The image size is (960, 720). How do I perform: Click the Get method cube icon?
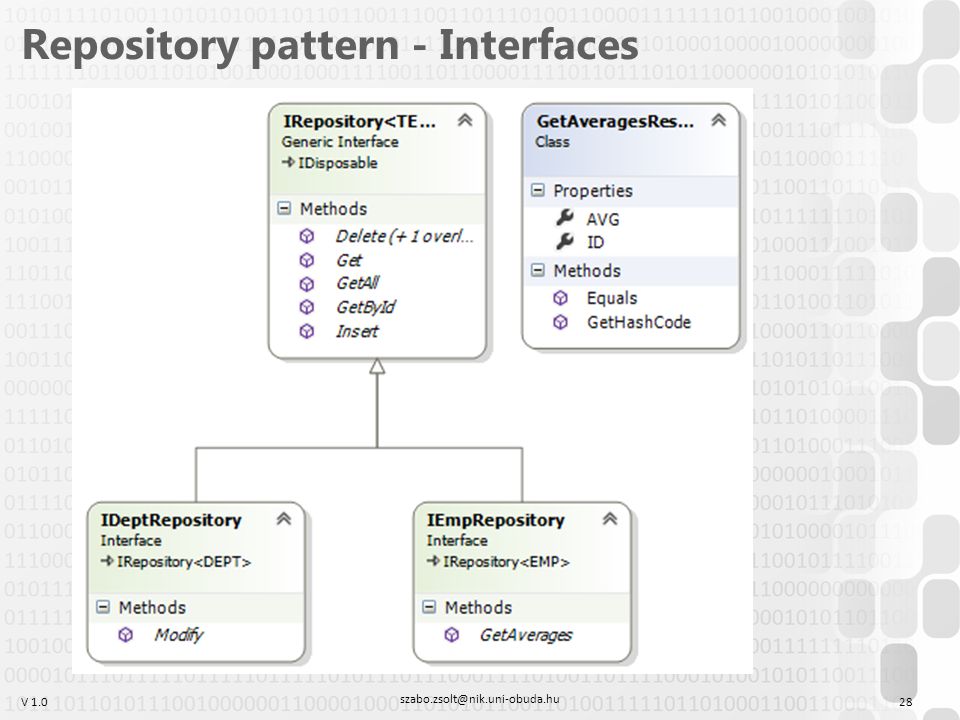pos(307,260)
